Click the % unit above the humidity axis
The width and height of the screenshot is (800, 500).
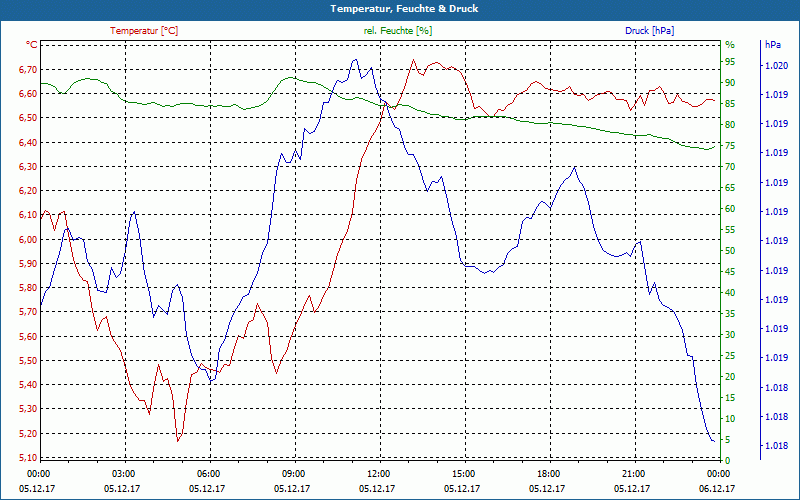point(730,45)
